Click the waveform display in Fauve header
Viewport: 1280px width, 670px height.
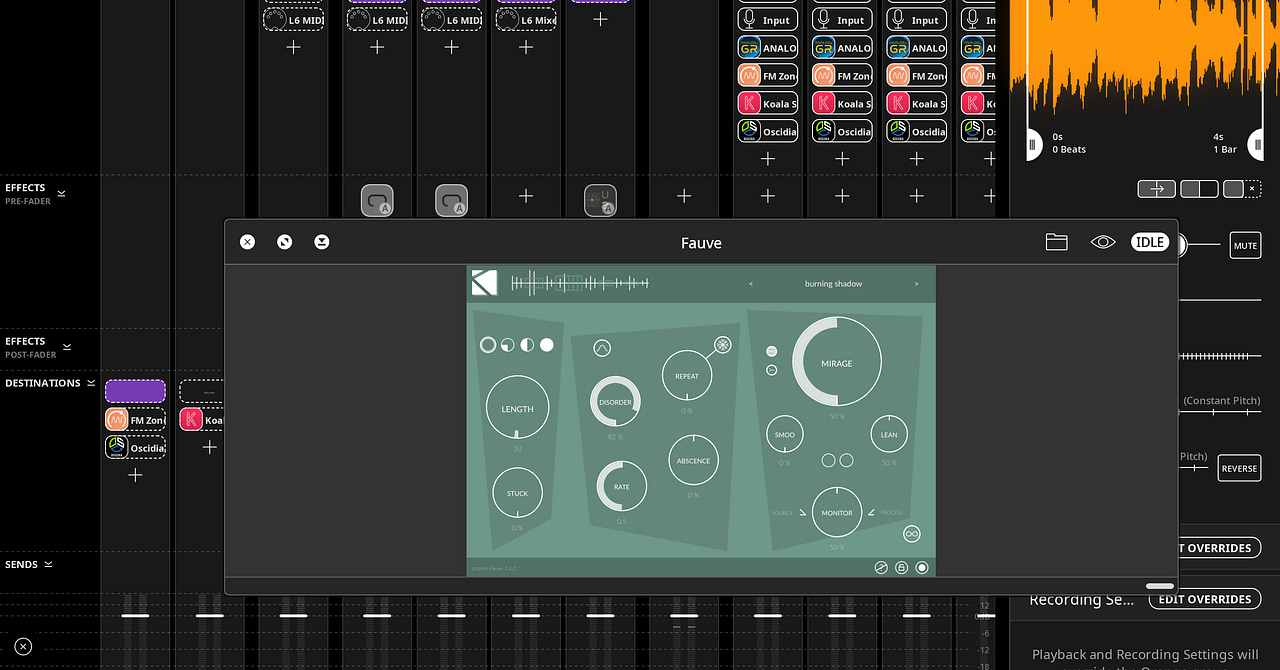pyautogui.click(x=580, y=283)
